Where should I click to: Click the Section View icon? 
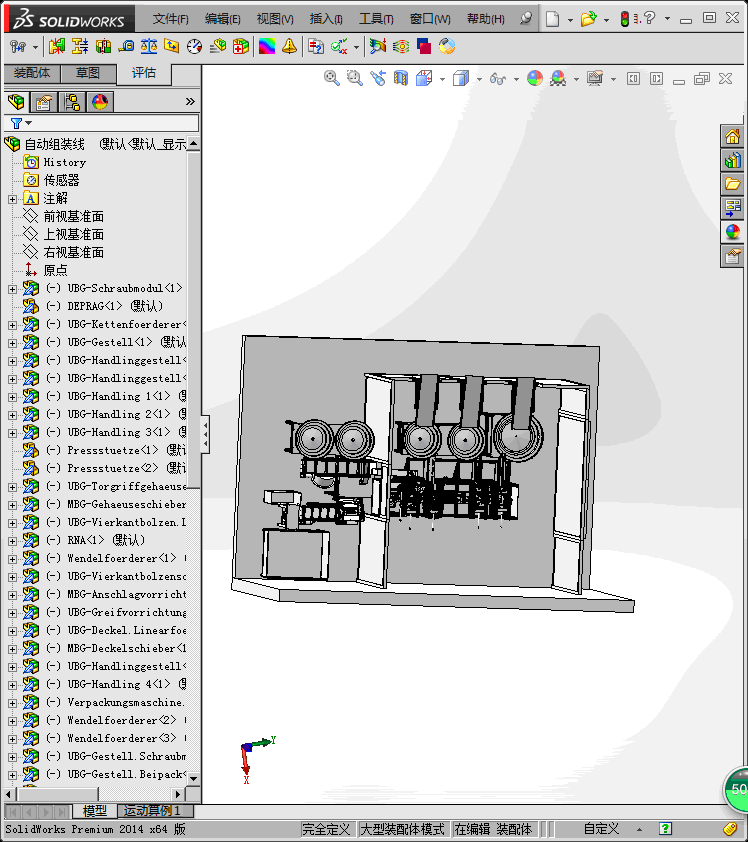pyautogui.click(x=401, y=78)
